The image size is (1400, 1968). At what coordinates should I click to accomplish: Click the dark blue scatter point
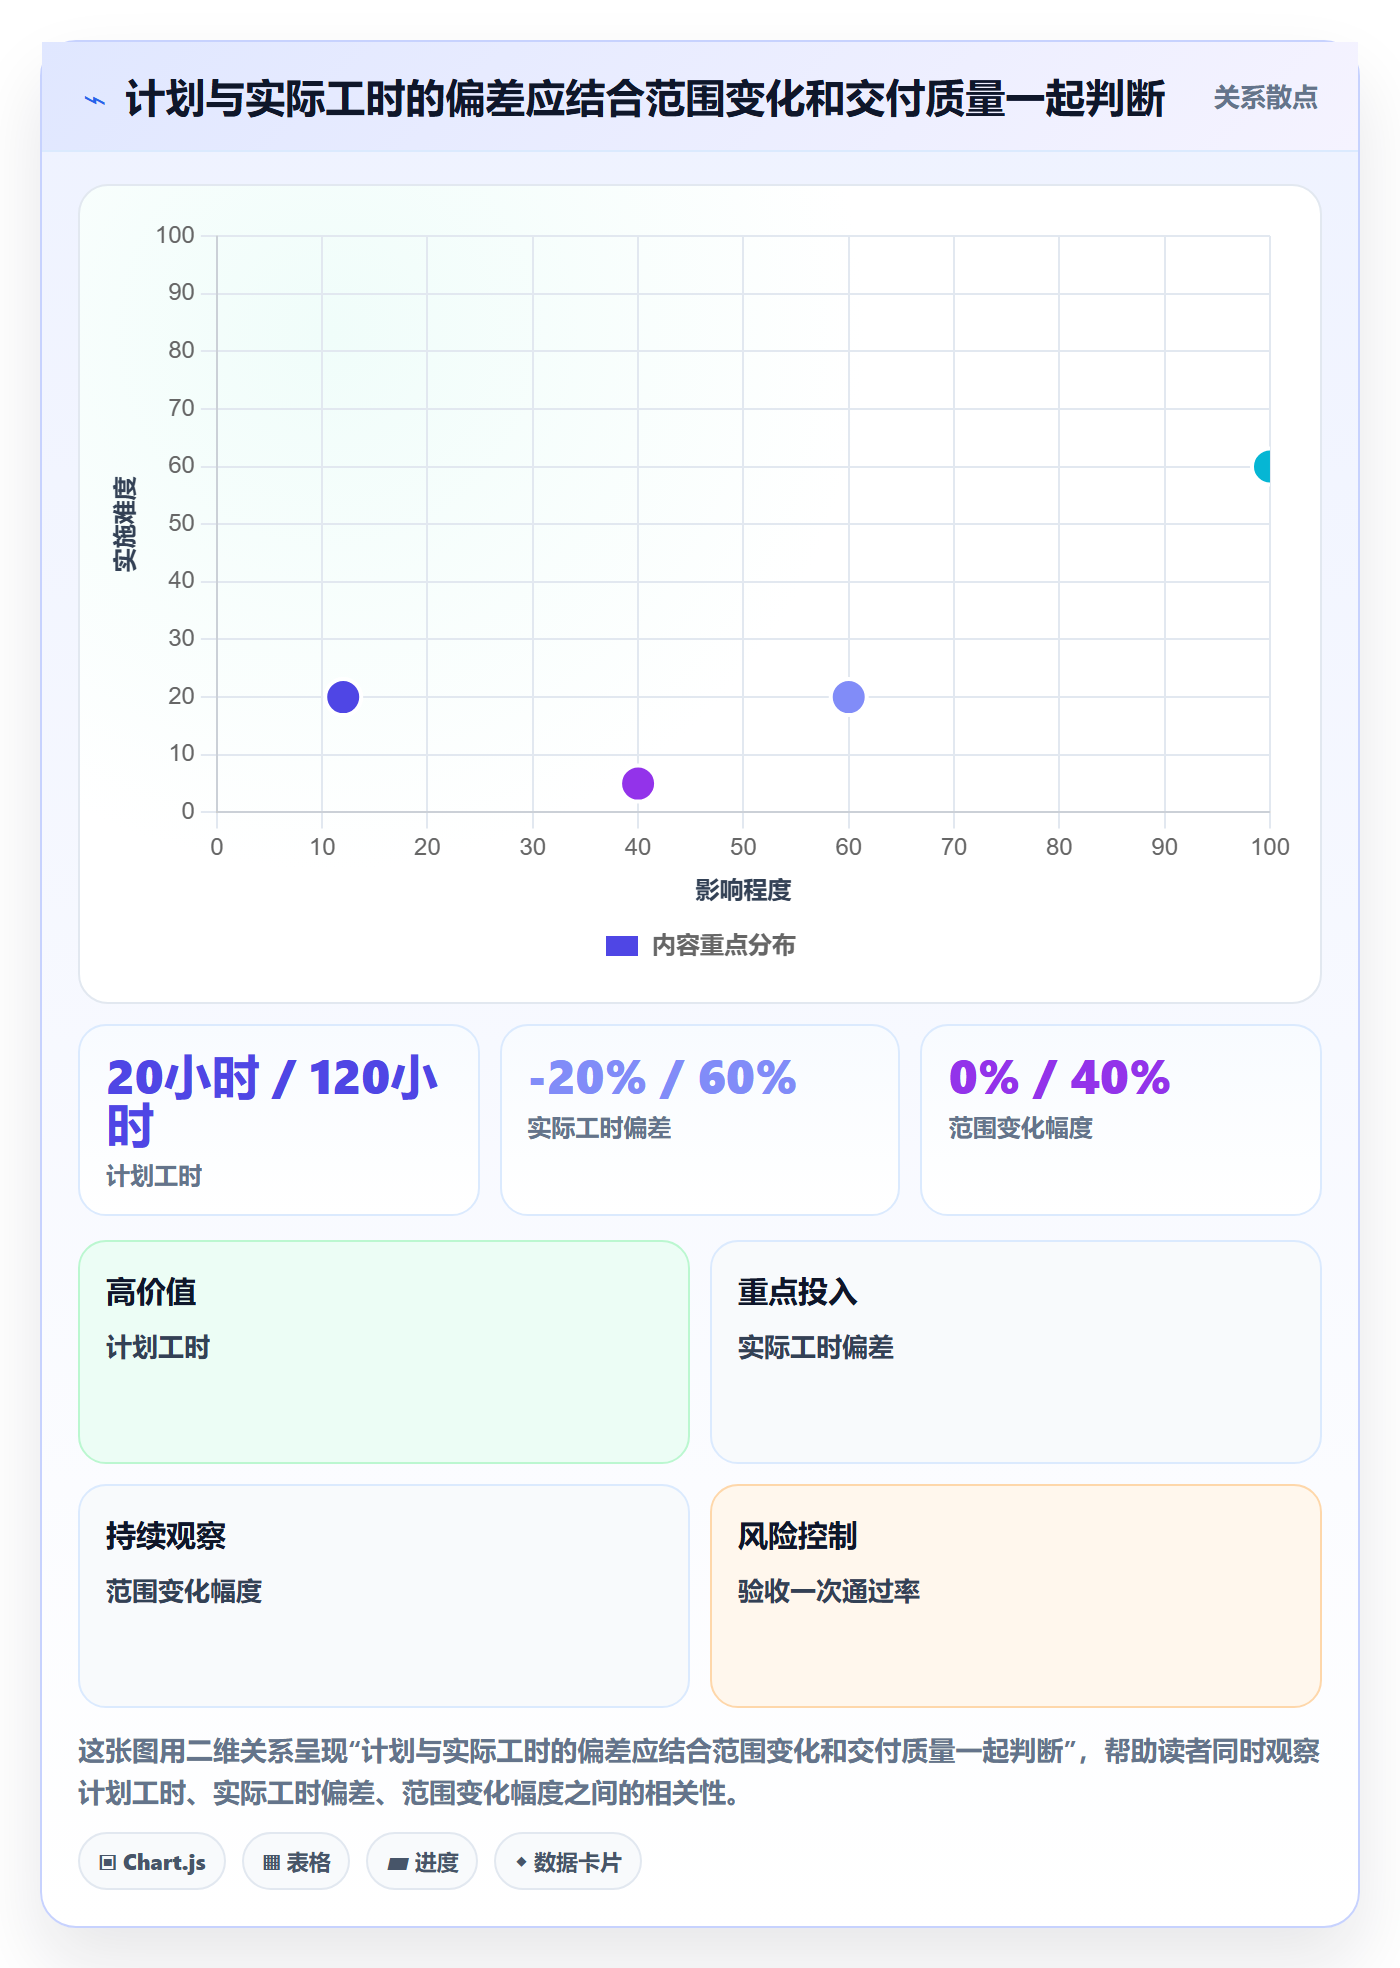click(343, 697)
